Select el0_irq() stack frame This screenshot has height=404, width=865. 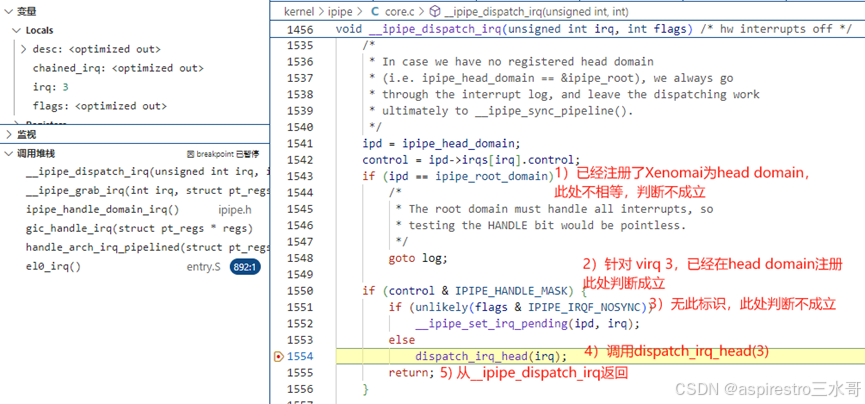(x=54, y=267)
